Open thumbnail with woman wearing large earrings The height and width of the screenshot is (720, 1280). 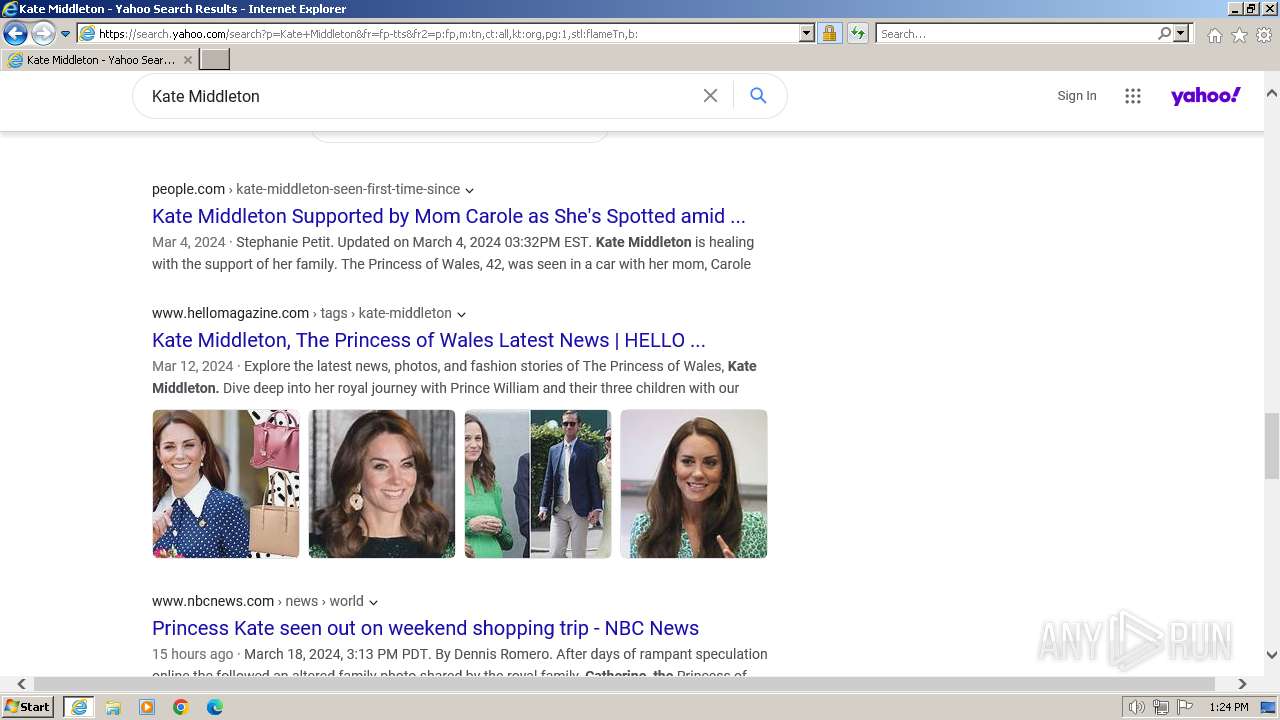point(382,484)
